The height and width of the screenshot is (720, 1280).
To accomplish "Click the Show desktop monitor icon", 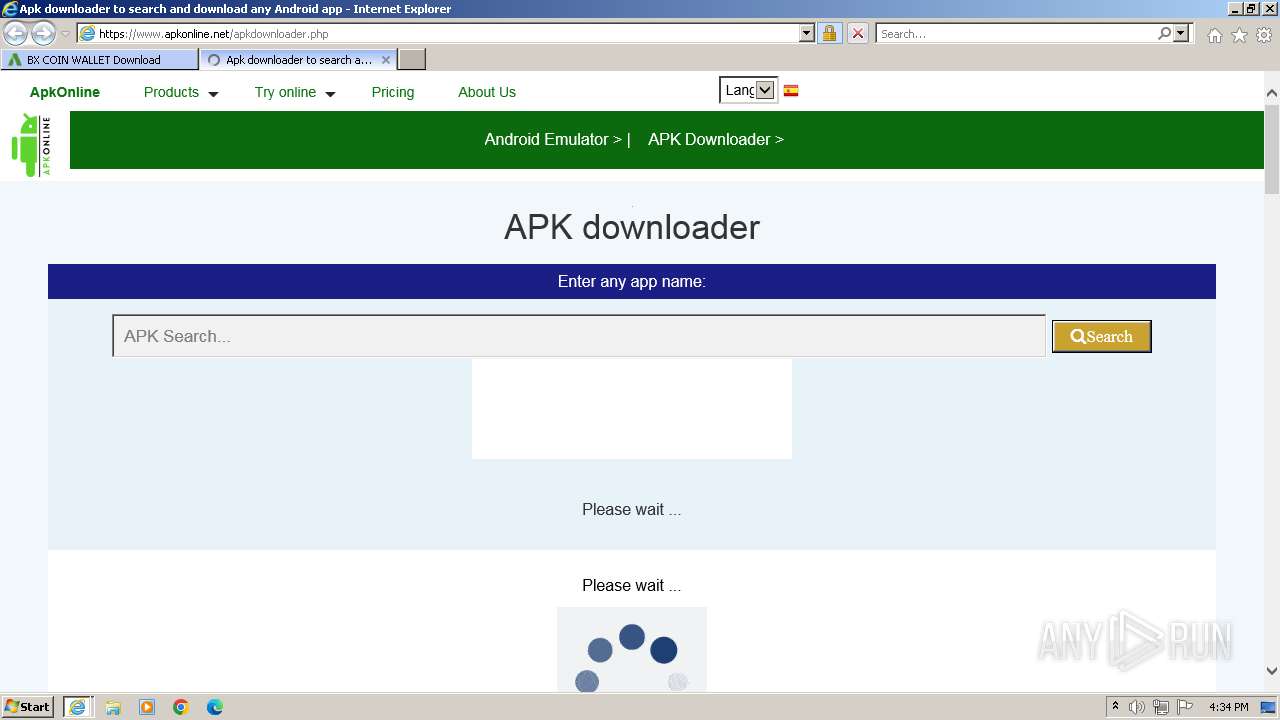I will coord(1268,707).
